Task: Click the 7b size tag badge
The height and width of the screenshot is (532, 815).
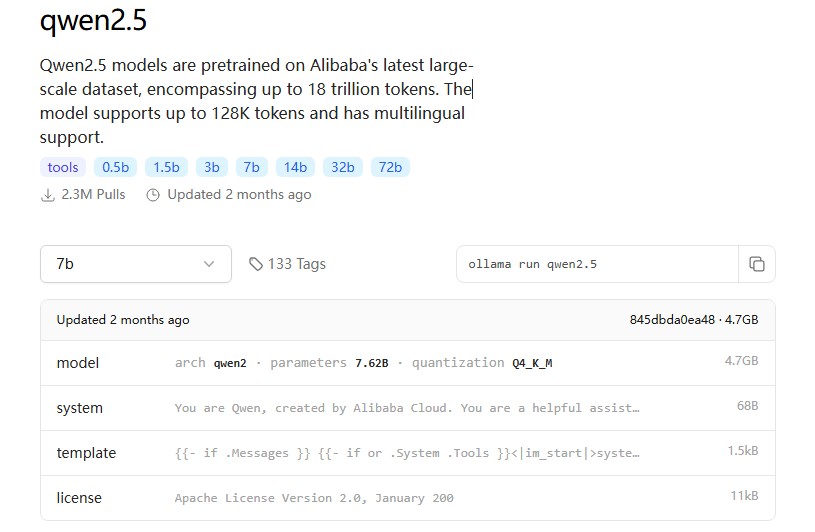Action: (251, 167)
